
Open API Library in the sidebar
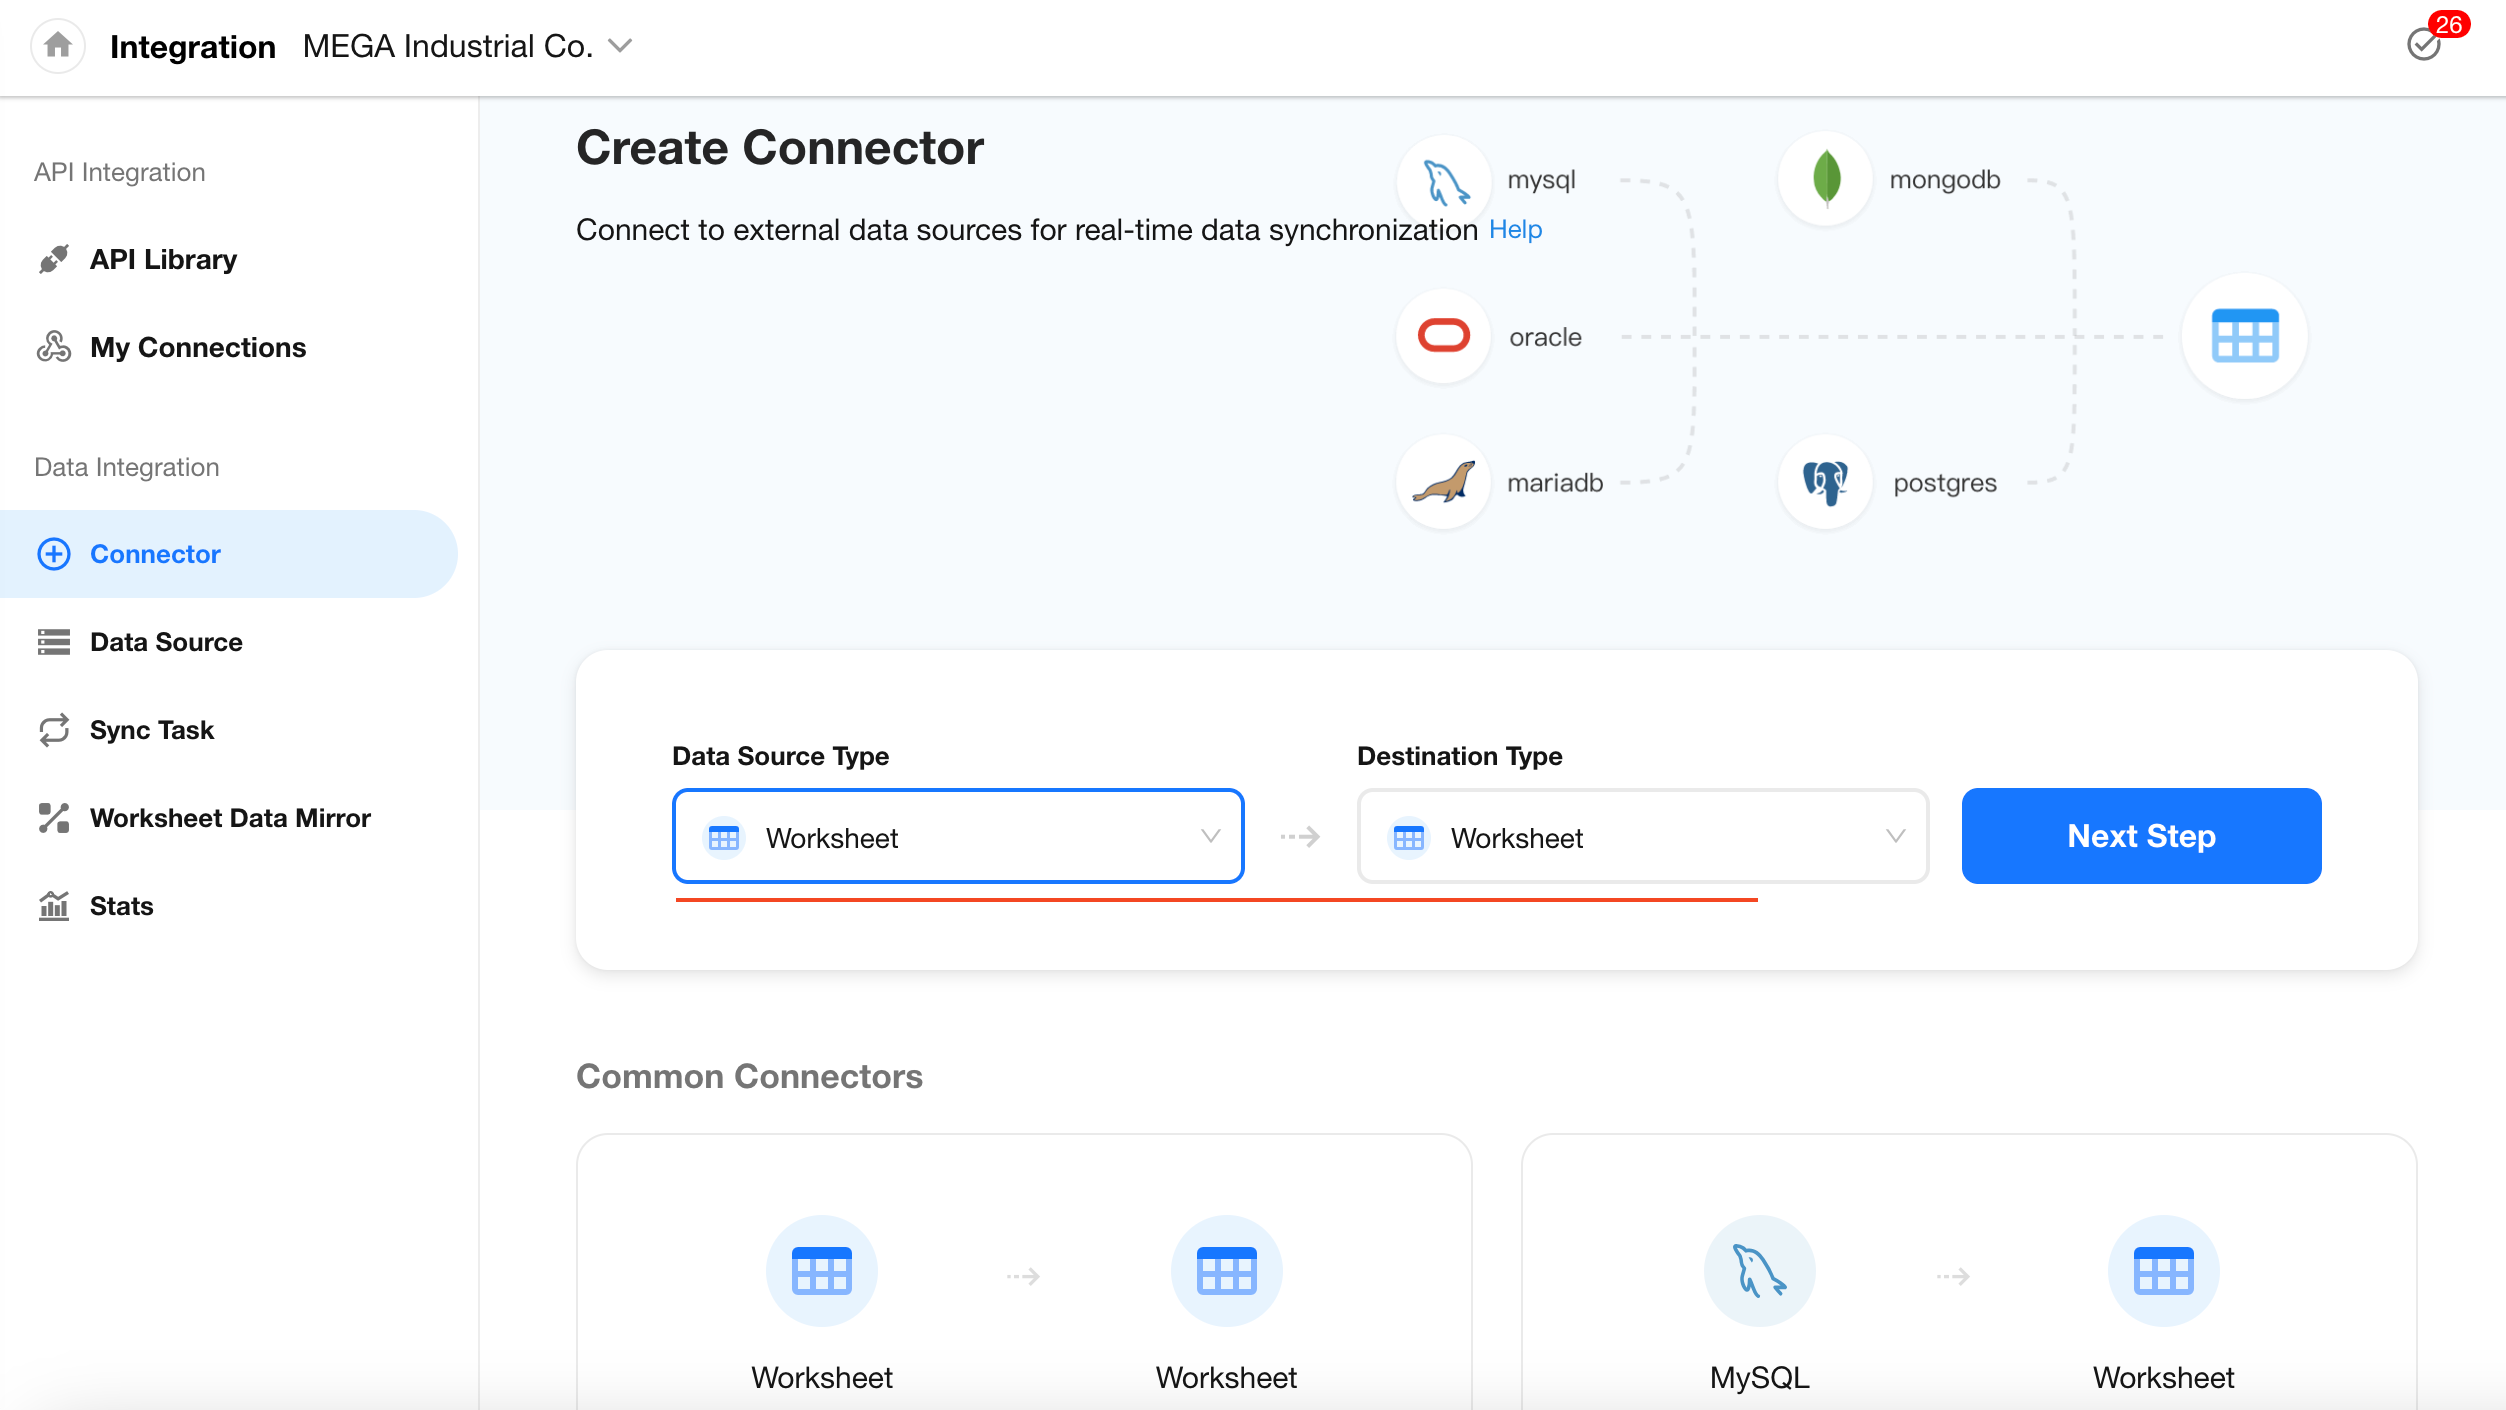[x=163, y=259]
